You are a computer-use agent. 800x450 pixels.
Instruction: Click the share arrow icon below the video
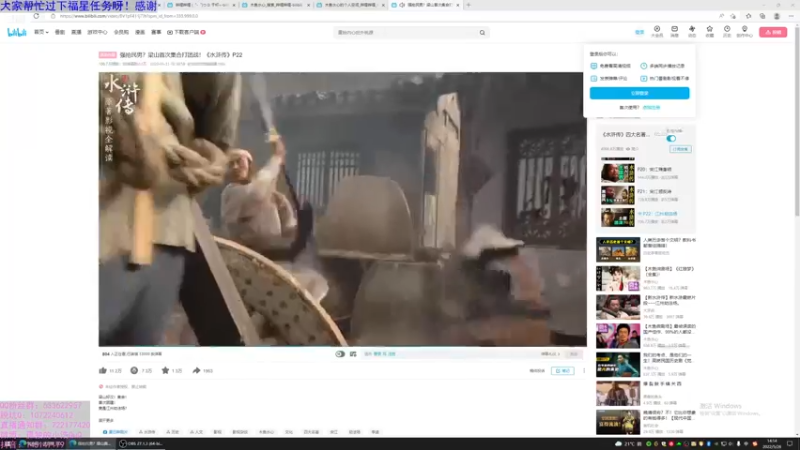pos(196,370)
